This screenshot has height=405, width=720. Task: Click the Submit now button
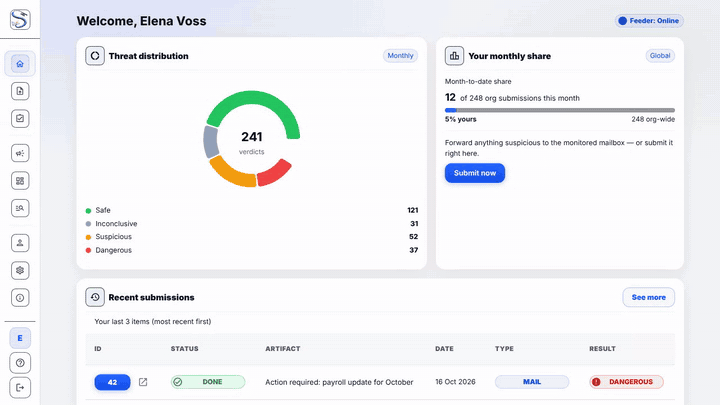(475, 173)
